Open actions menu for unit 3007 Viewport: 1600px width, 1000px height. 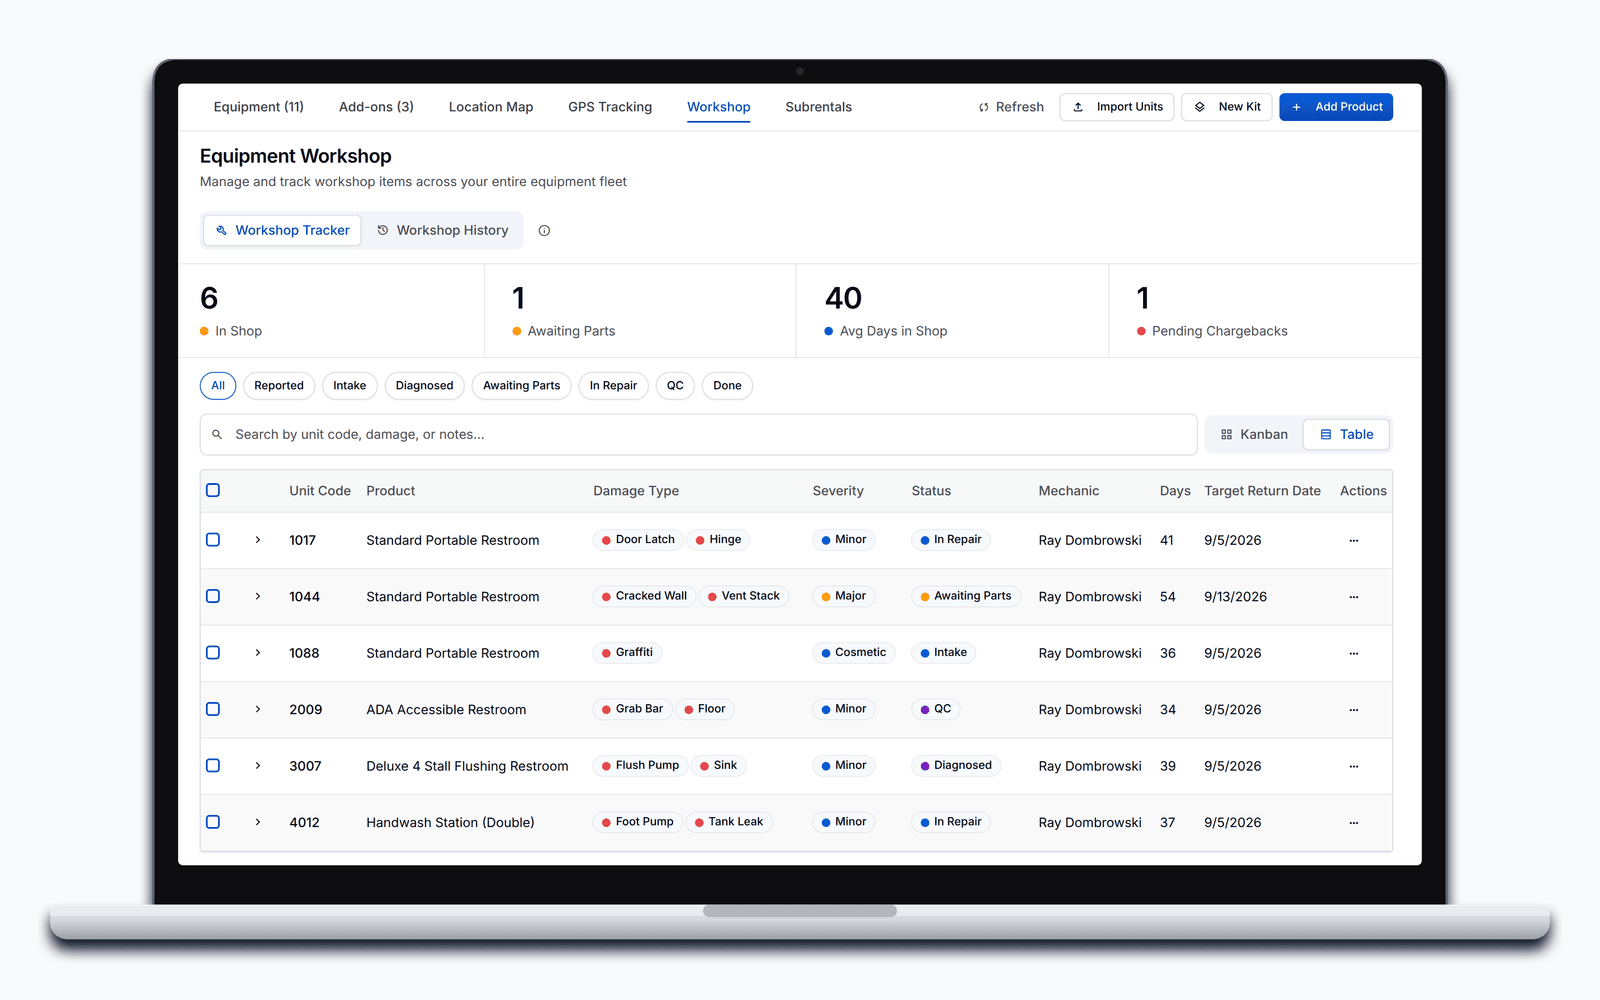click(x=1353, y=767)
